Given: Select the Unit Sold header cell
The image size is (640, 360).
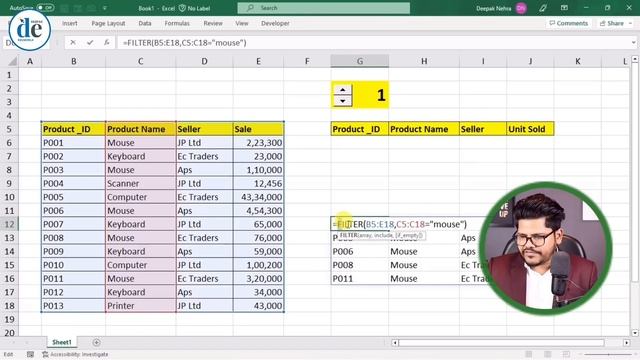Looking at the screenshot, I should pyautogui.click(x=530, y=129).
